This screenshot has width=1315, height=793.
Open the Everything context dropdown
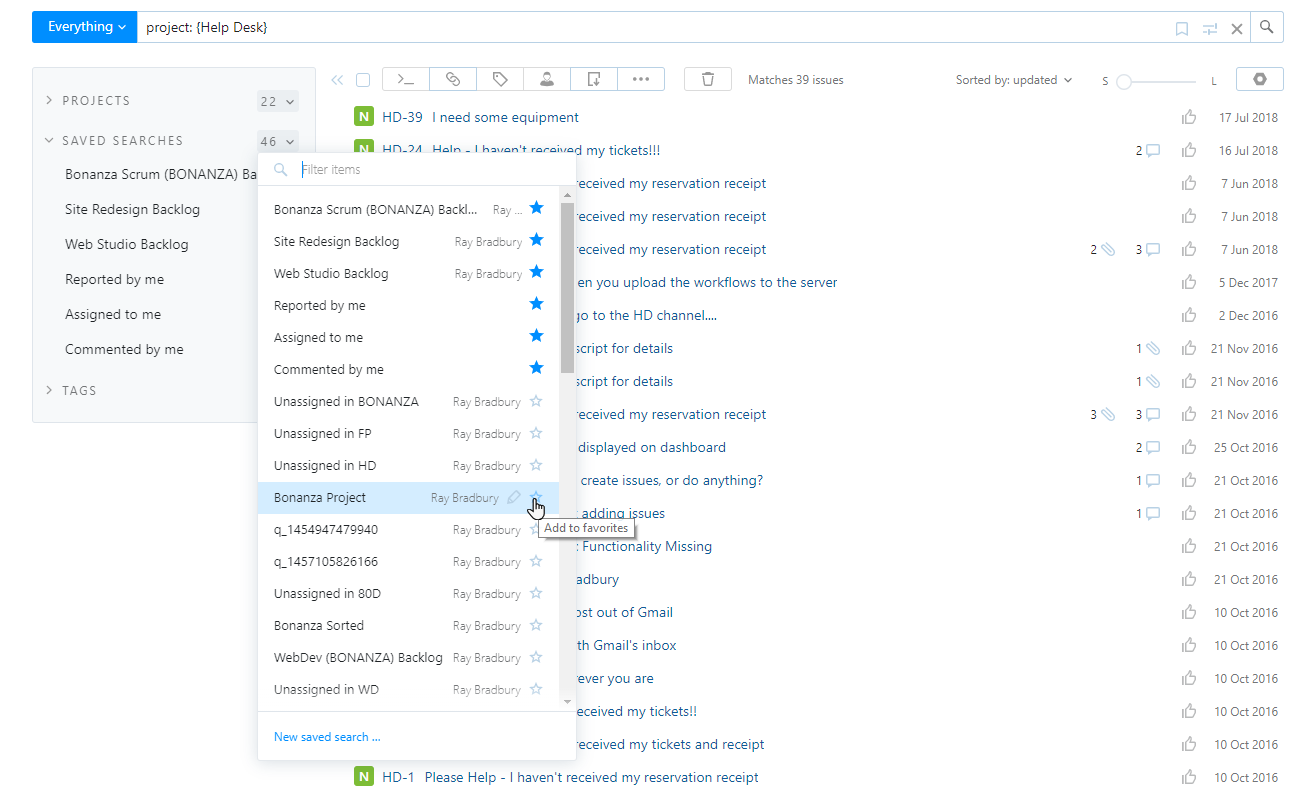point(83,28)
